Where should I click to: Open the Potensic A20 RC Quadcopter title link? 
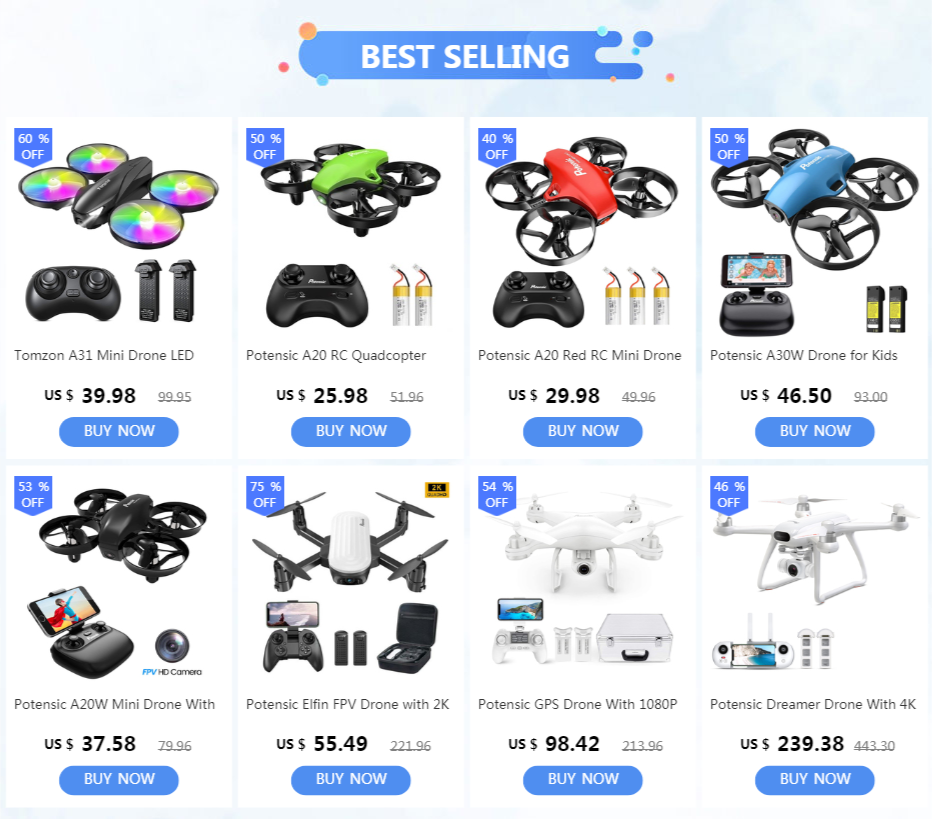coord(336,355)
